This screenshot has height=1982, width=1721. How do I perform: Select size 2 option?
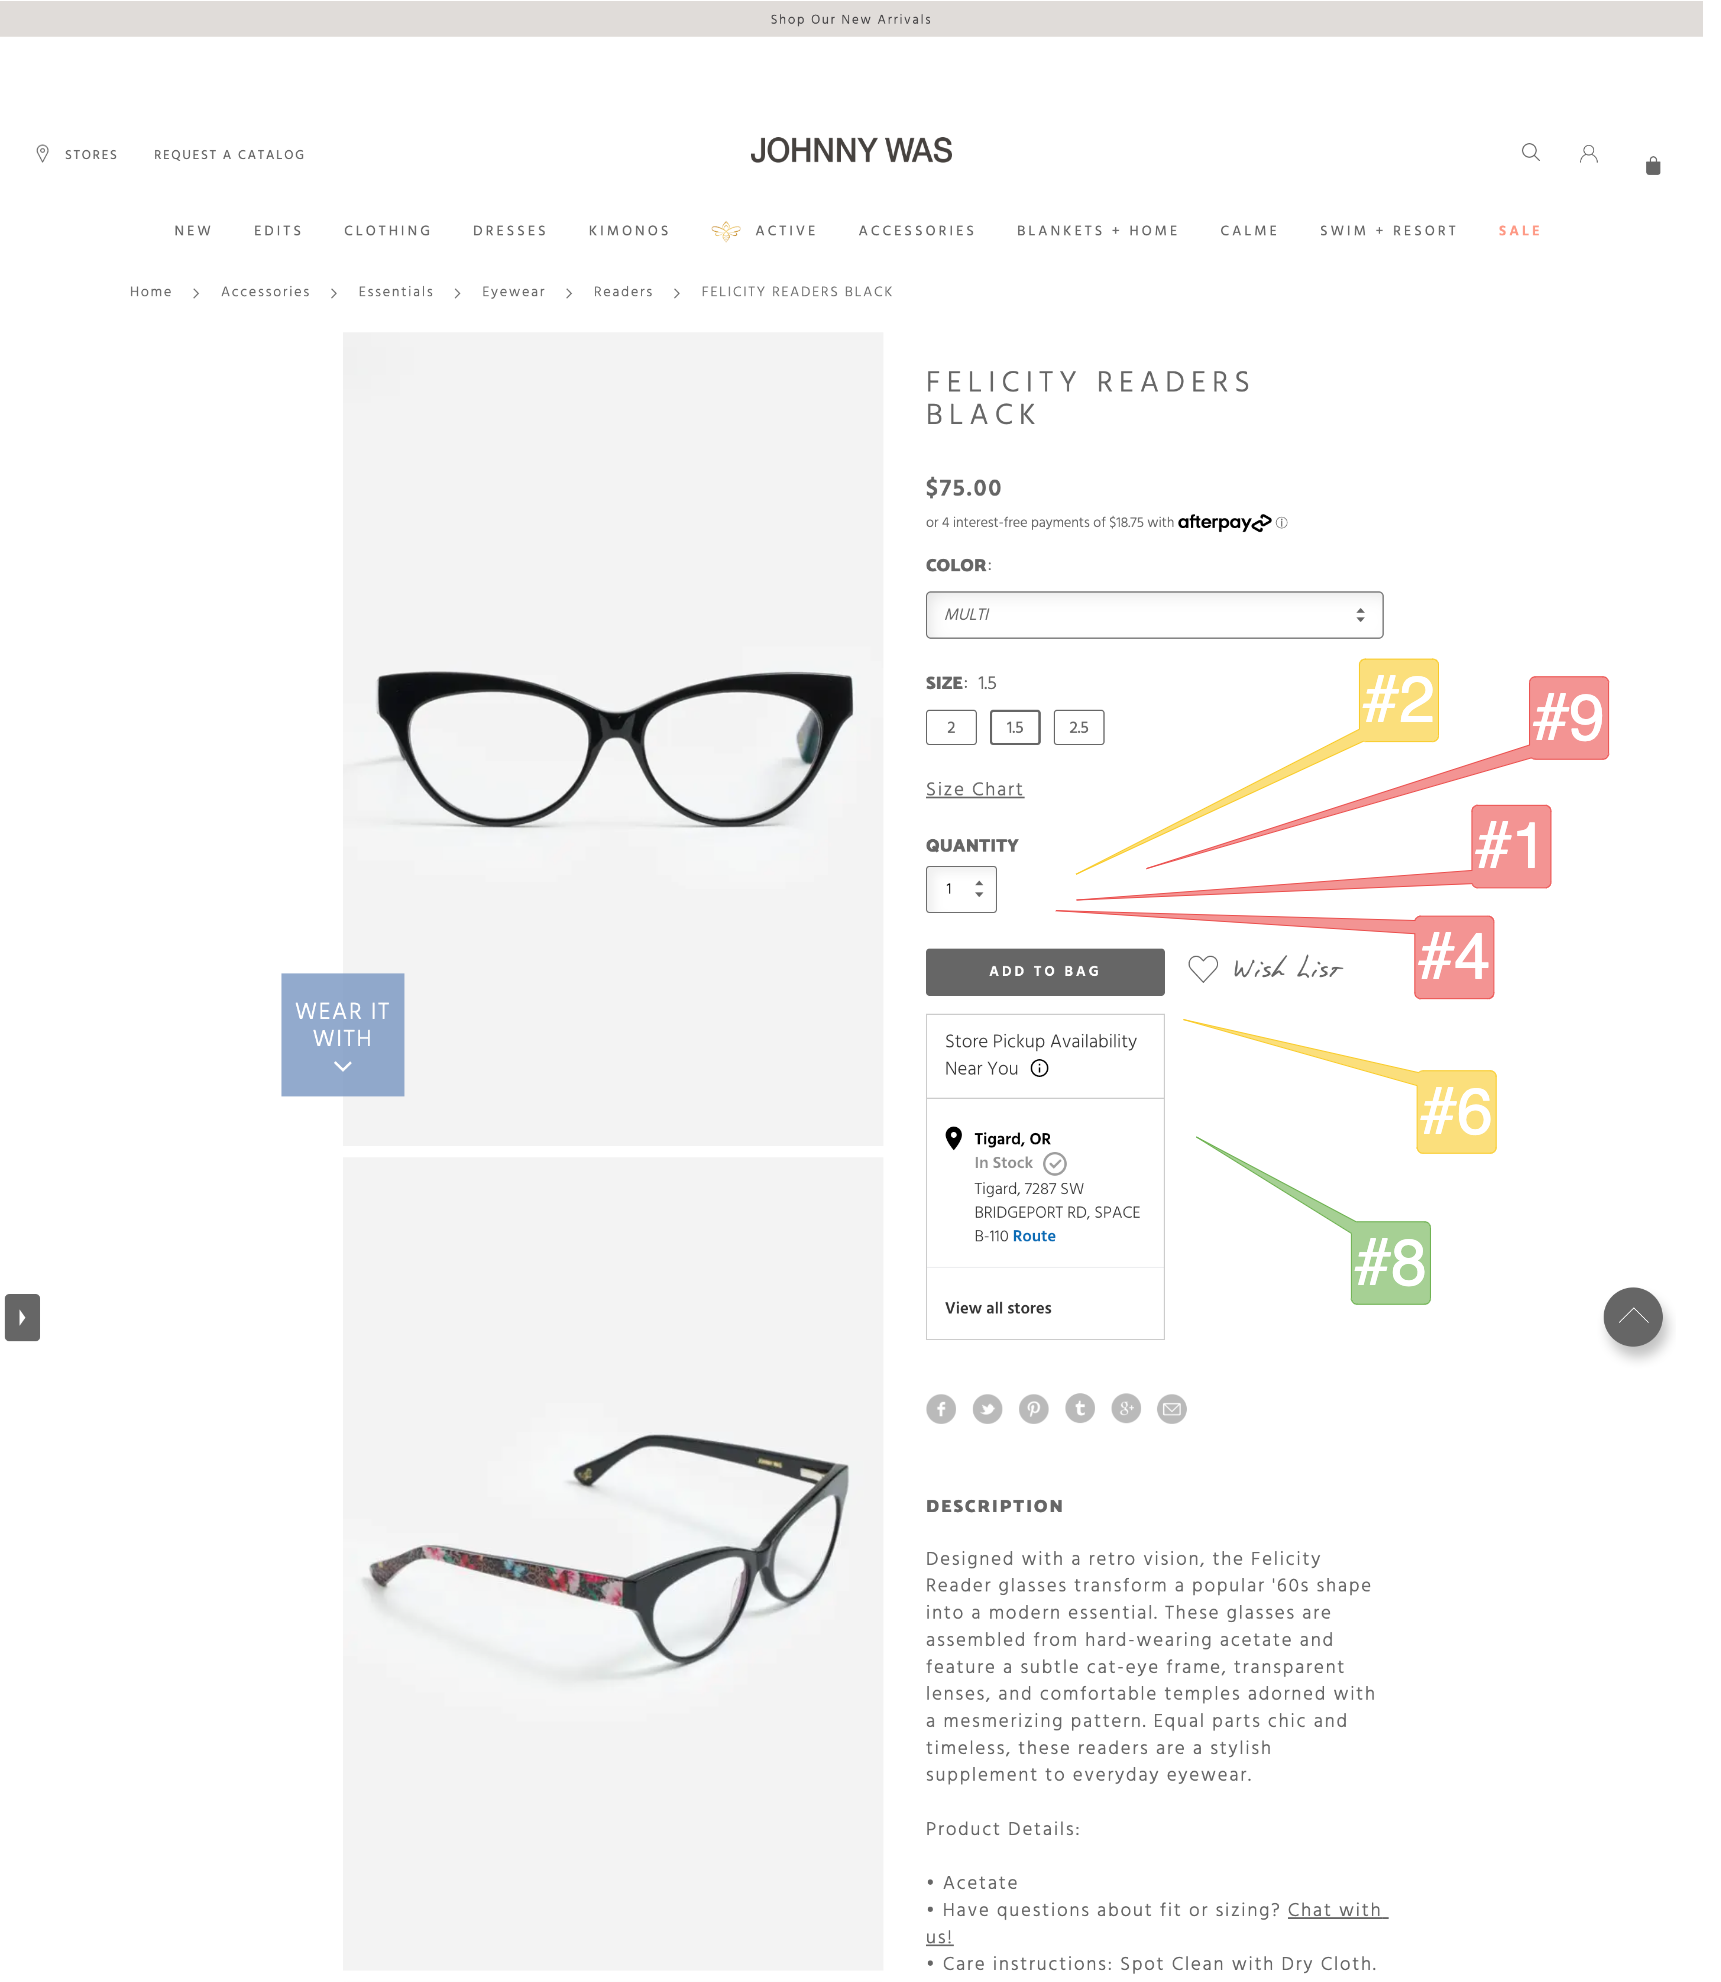pyautogui.click(x=951, y=727)
